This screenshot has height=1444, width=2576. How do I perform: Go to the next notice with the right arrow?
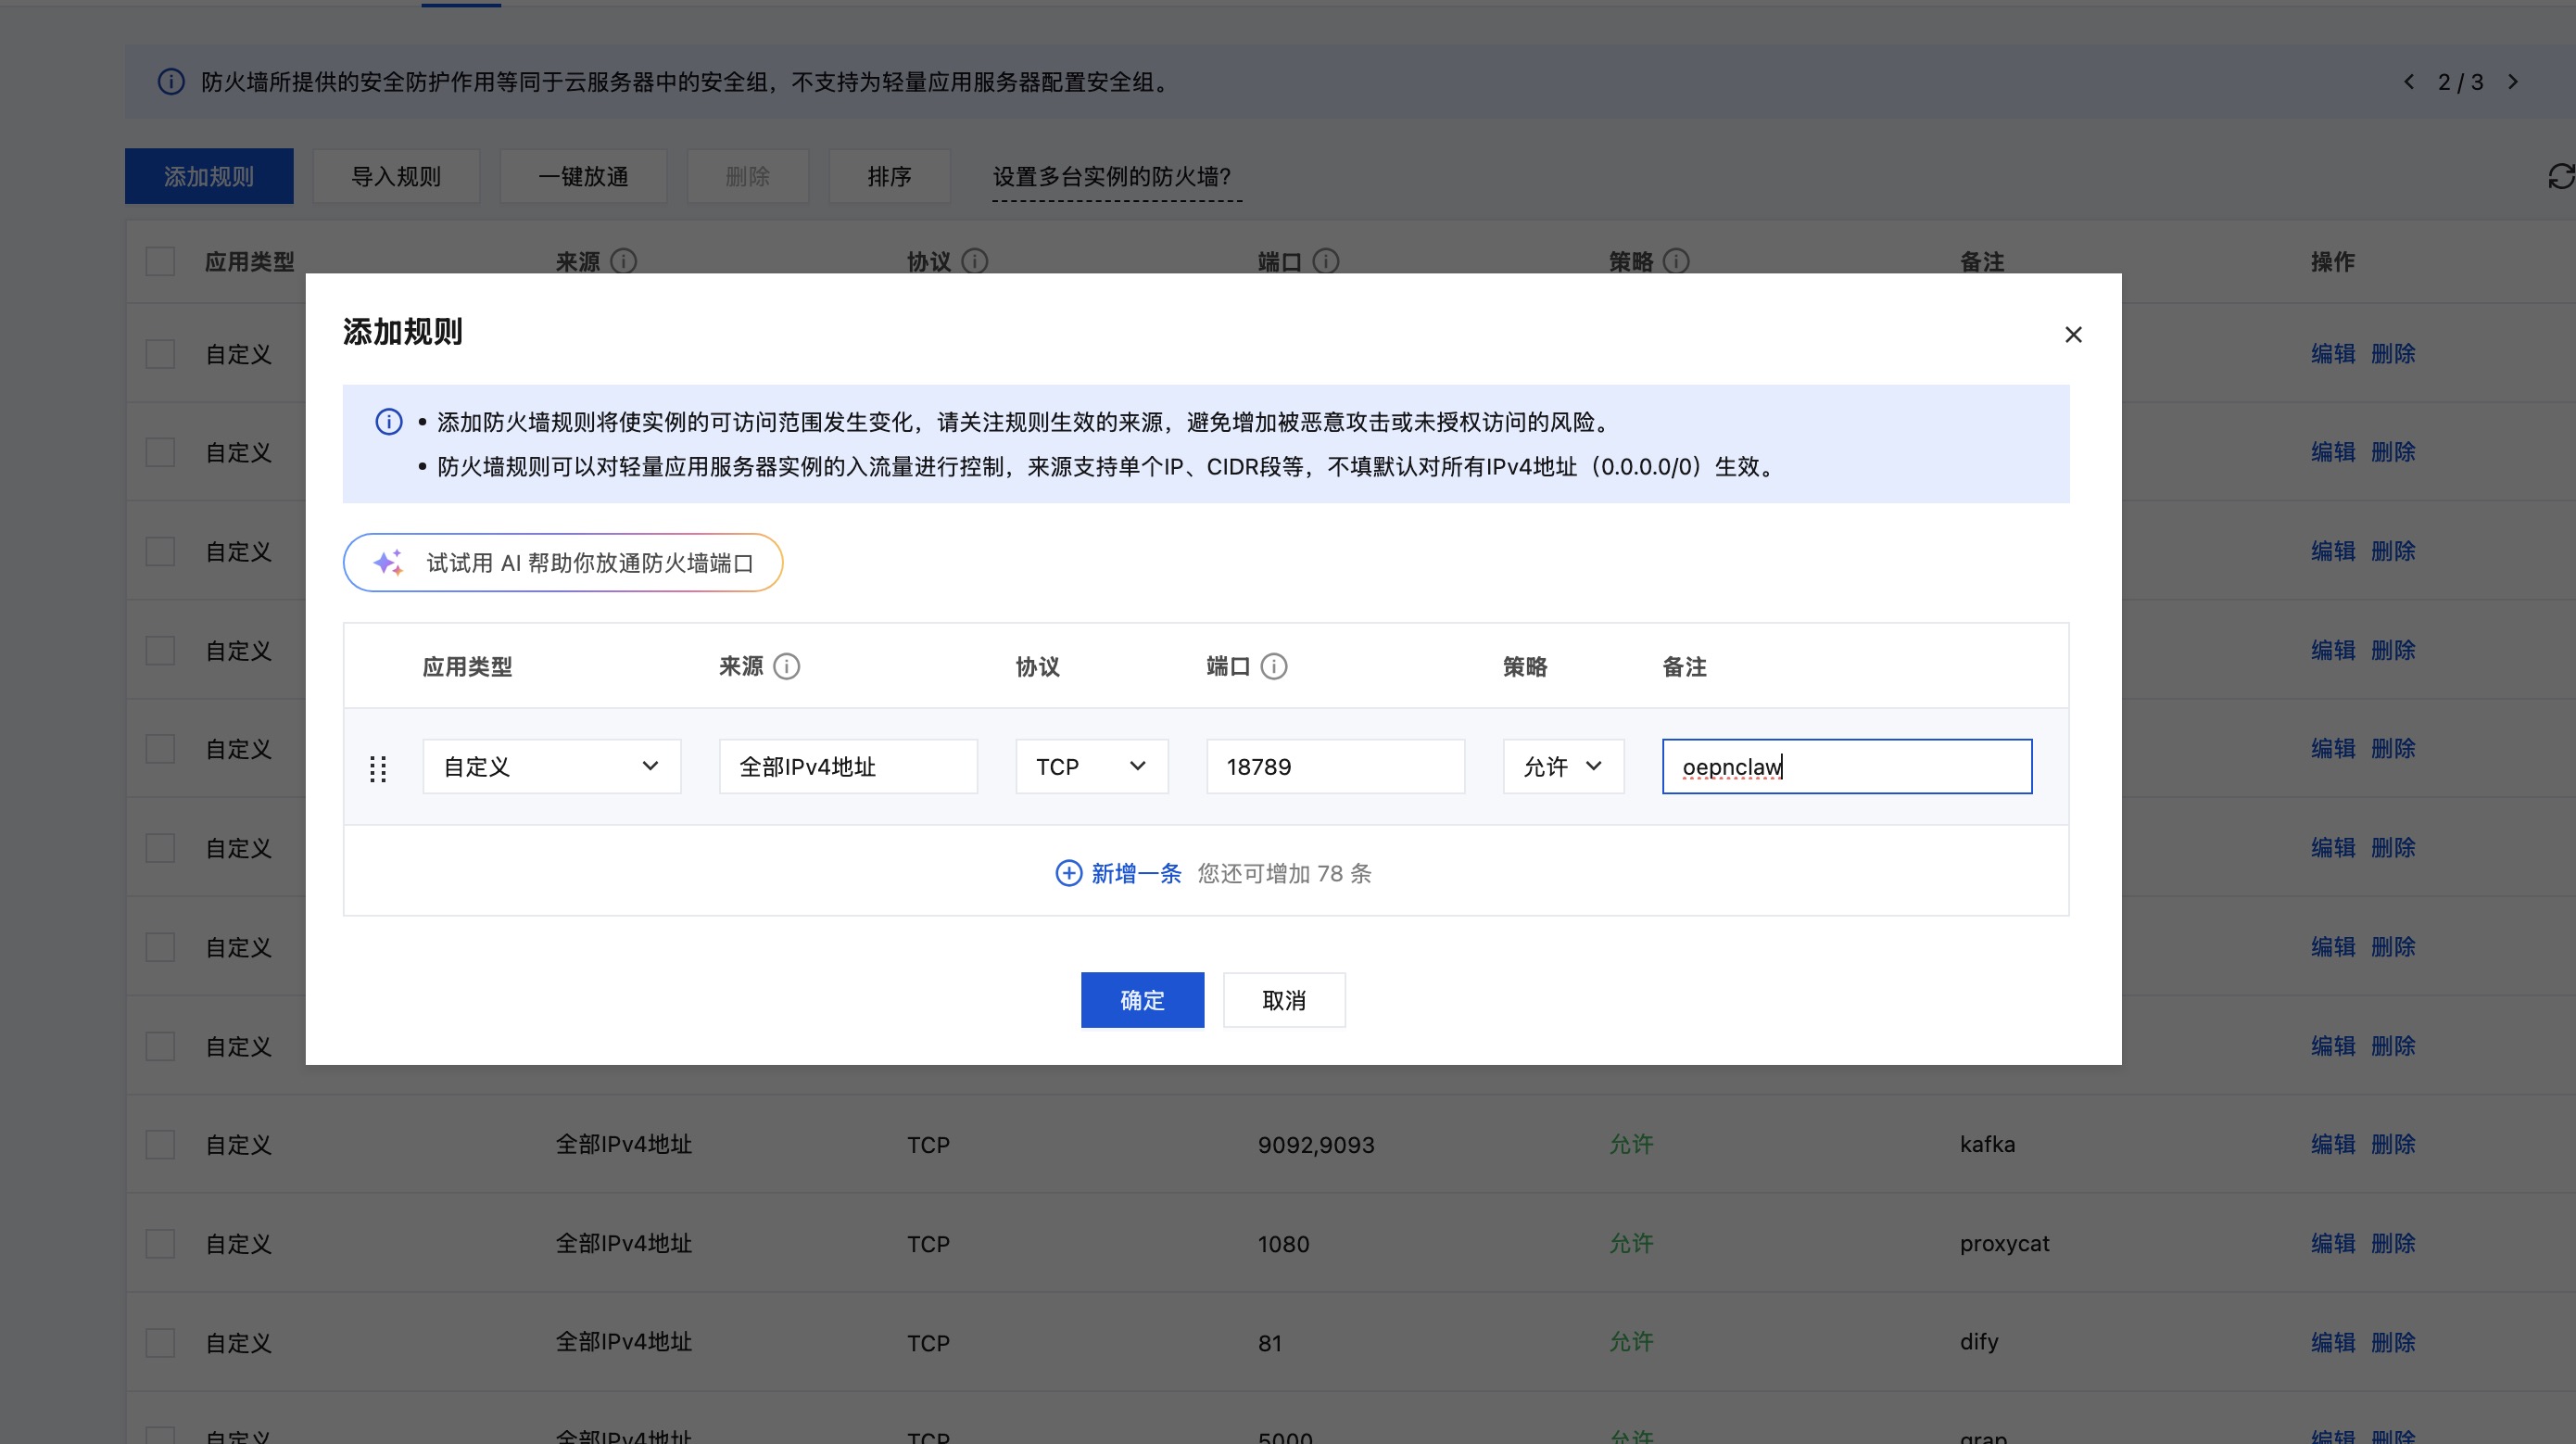click(2513, 82)
